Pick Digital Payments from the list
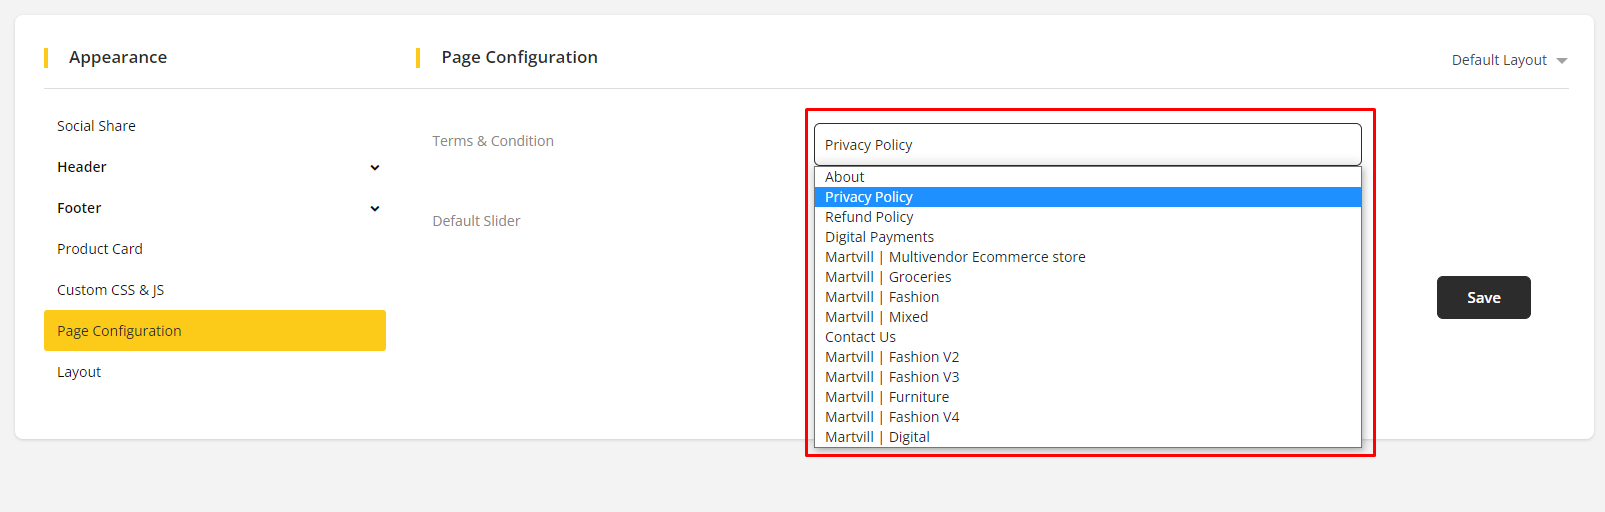 pyautogui.click(x=879, y=237)
